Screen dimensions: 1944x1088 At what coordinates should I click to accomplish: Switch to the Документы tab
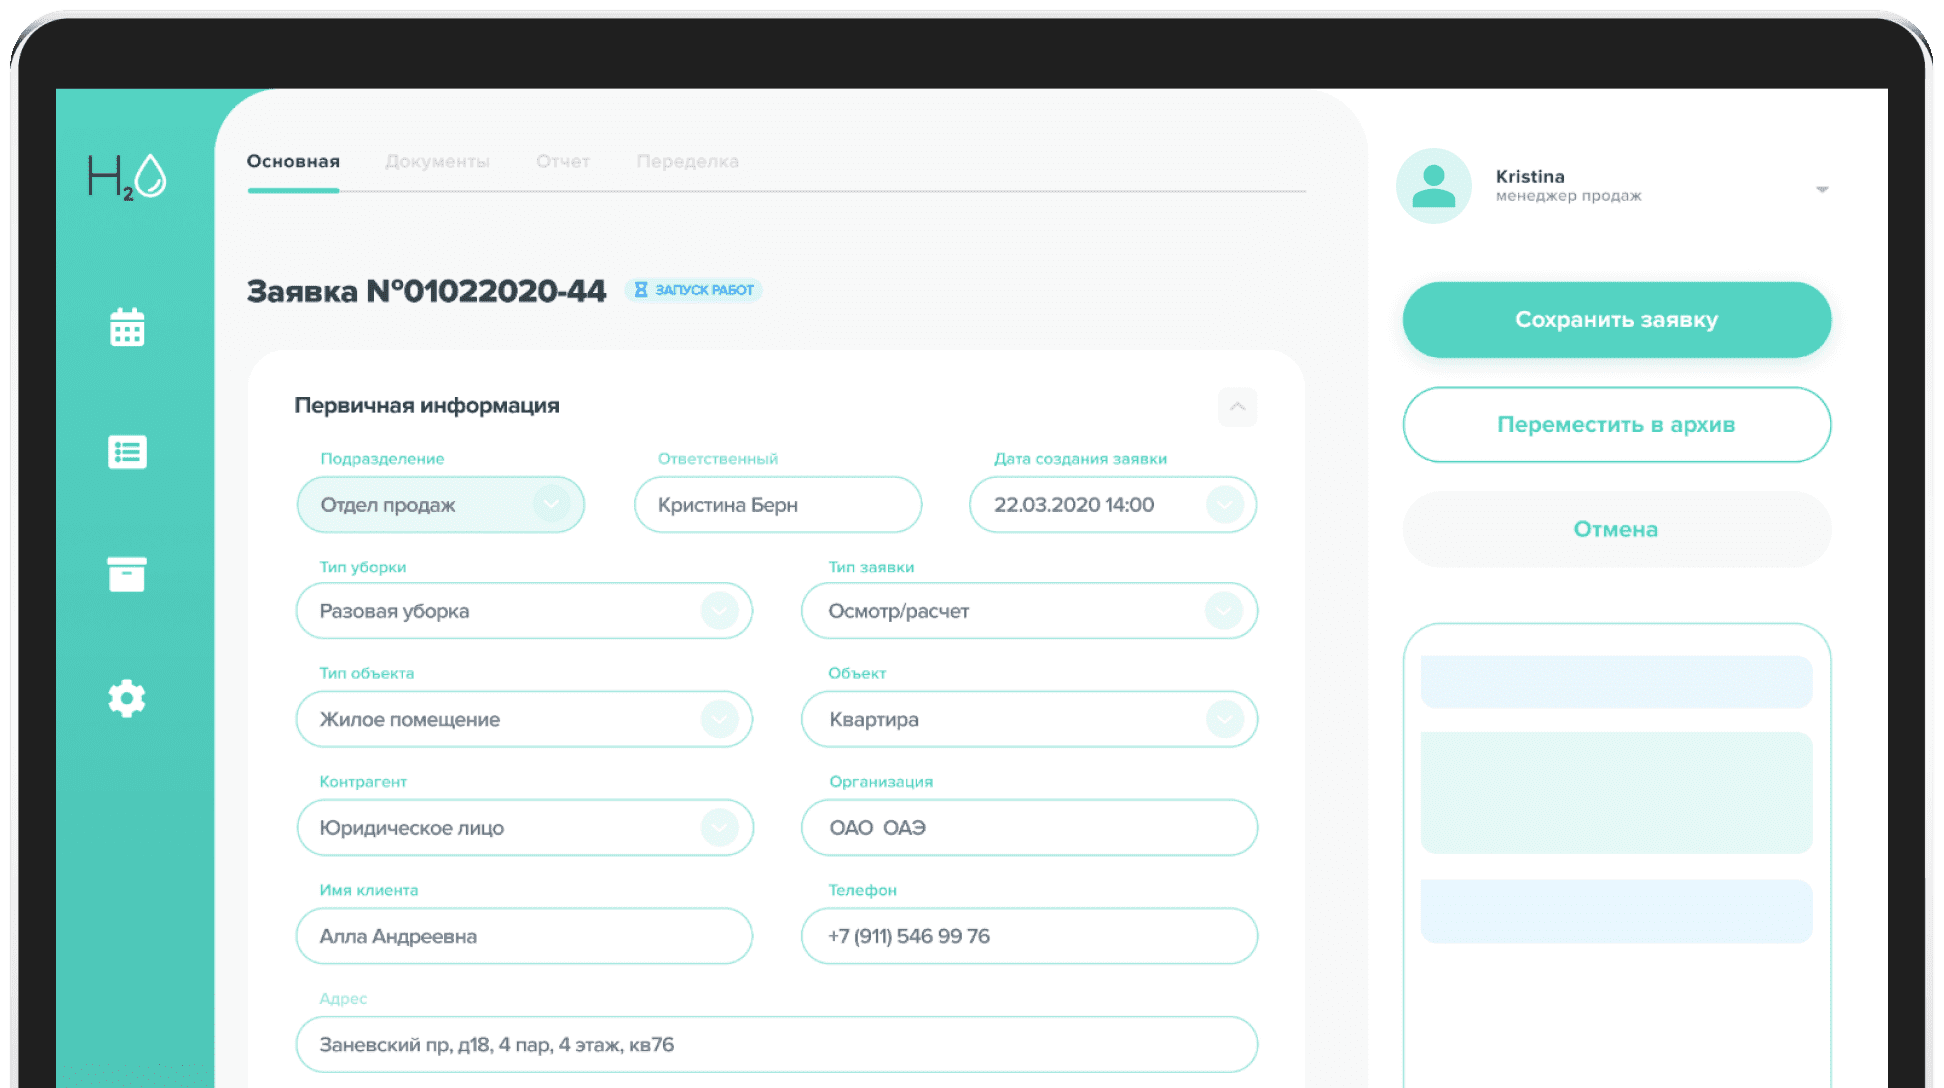pos(437,161)
